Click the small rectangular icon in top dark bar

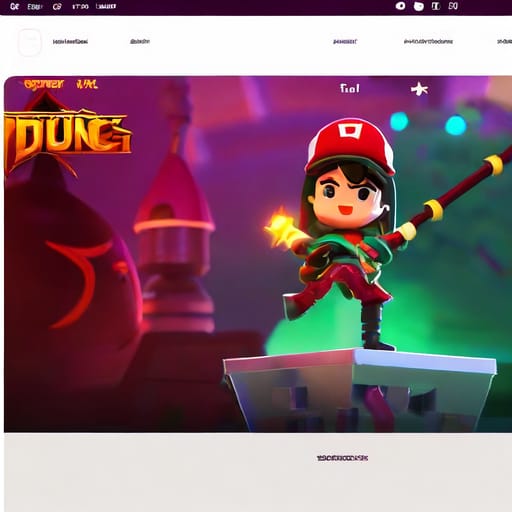click(x=436, y=6)
